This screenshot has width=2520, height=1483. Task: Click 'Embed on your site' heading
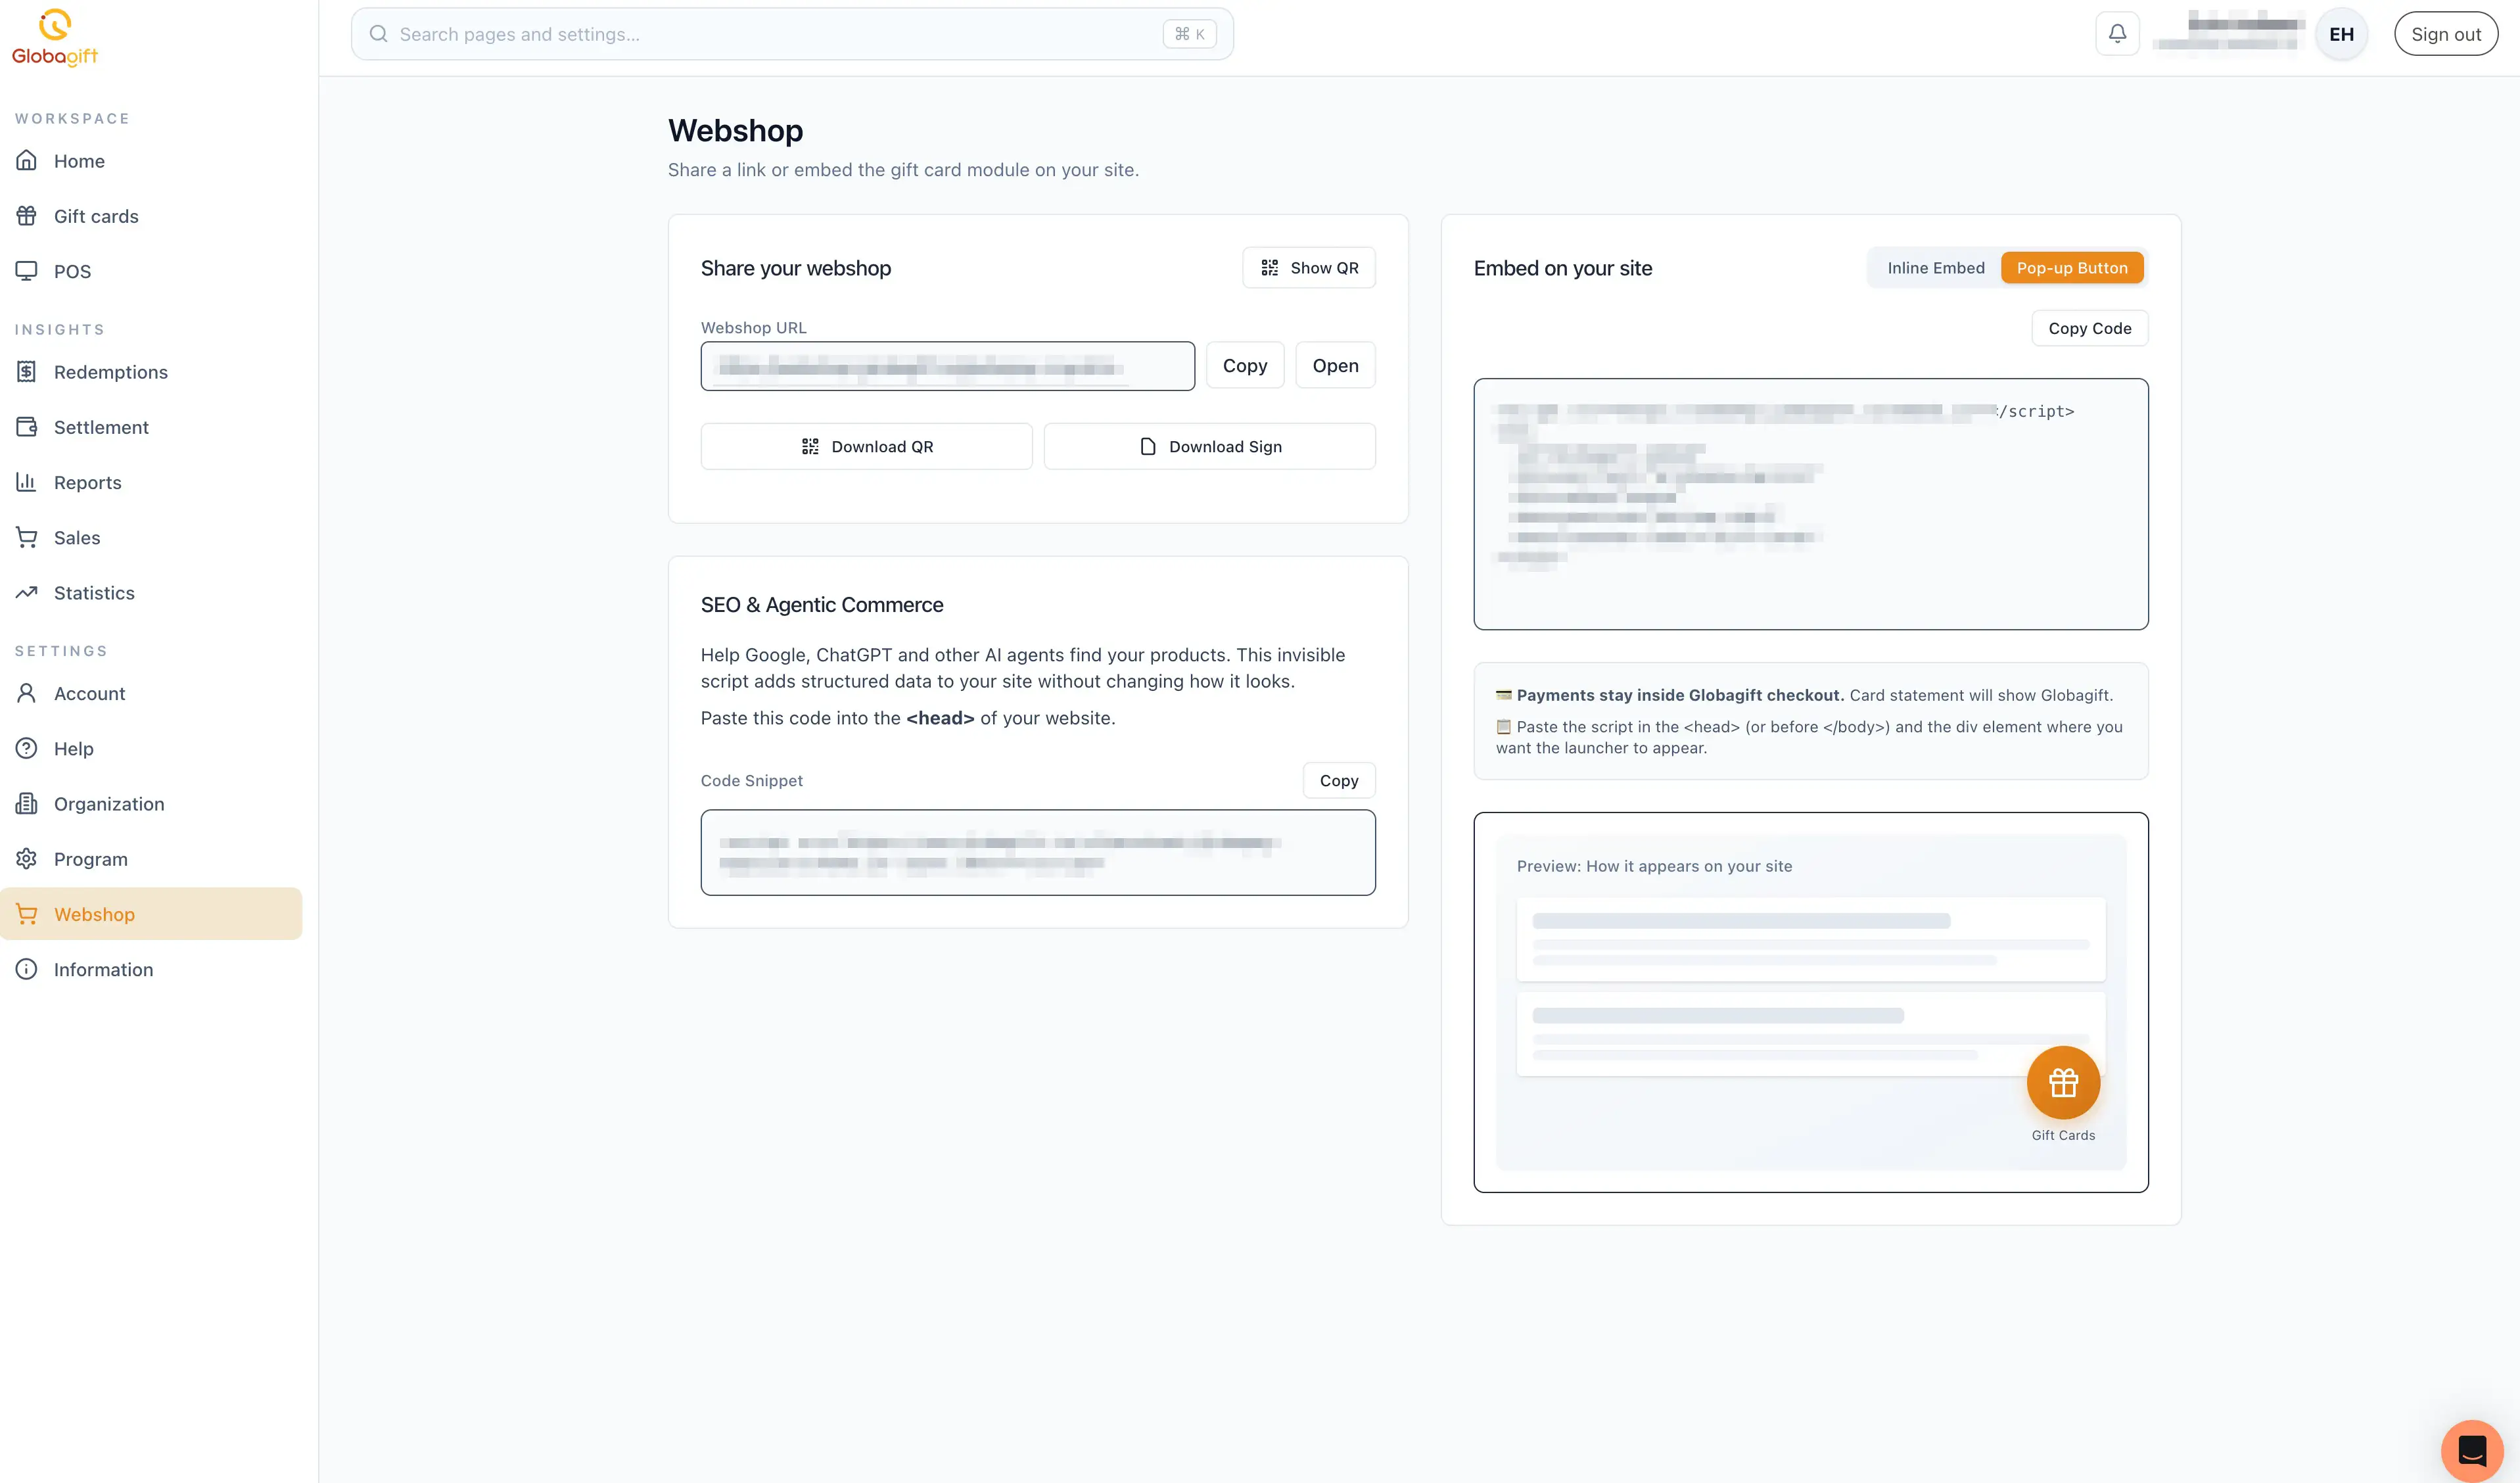click(1562, 268)
